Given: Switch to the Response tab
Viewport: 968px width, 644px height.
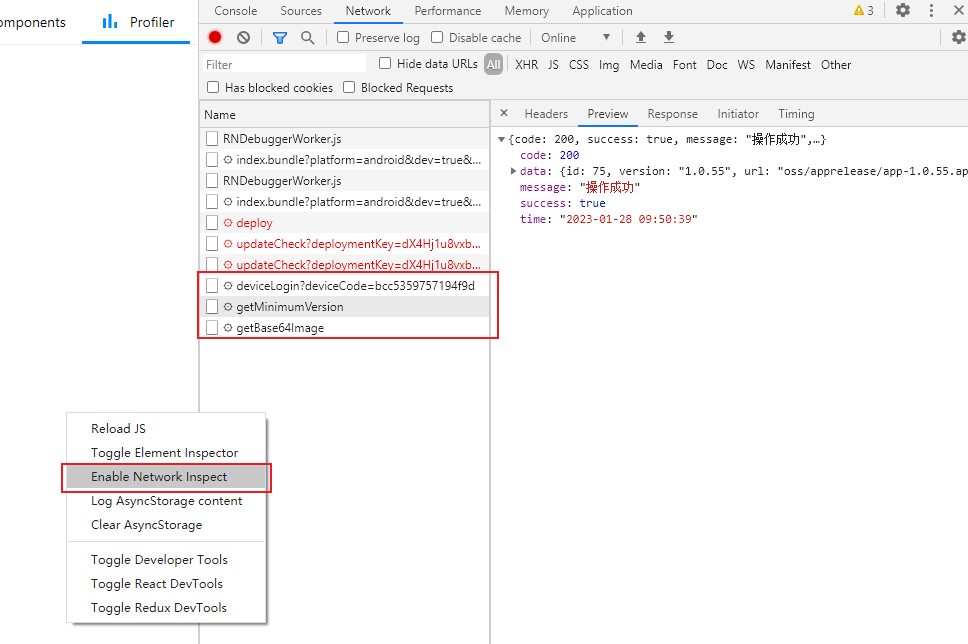Looking at the screenshot, I should click(x=672, y=113).
